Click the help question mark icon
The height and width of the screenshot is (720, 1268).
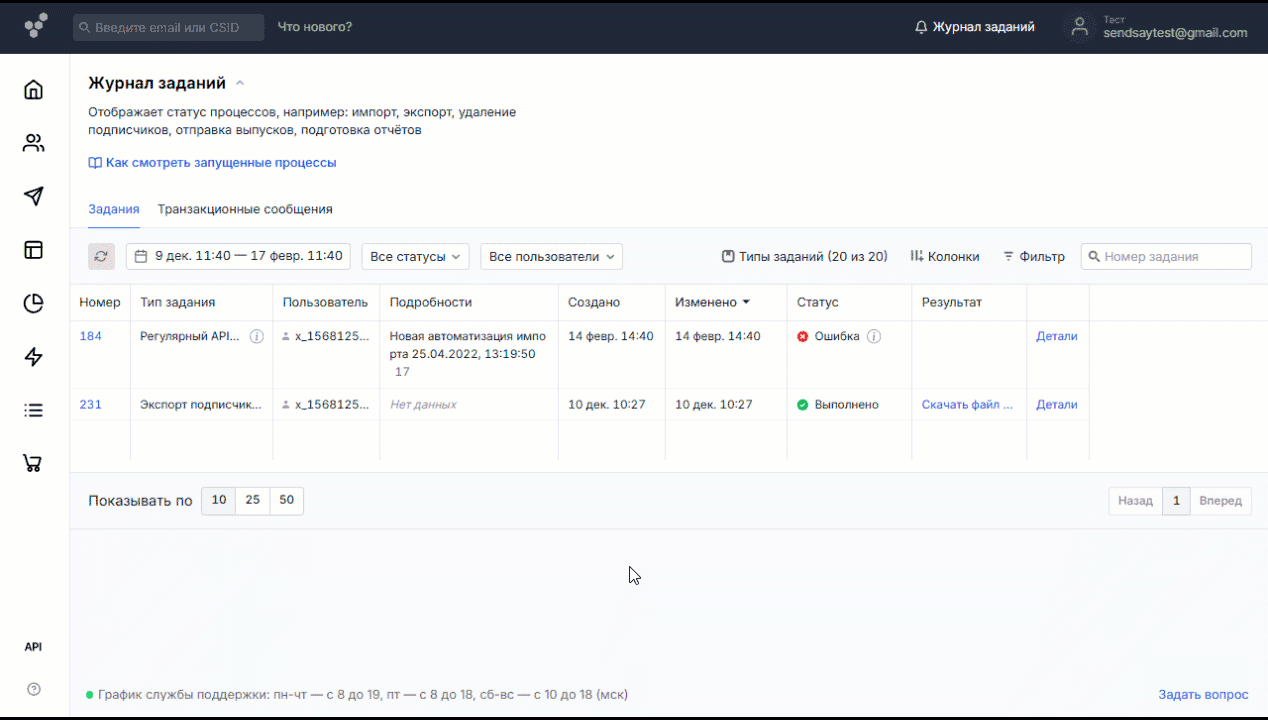coord(34,689)
